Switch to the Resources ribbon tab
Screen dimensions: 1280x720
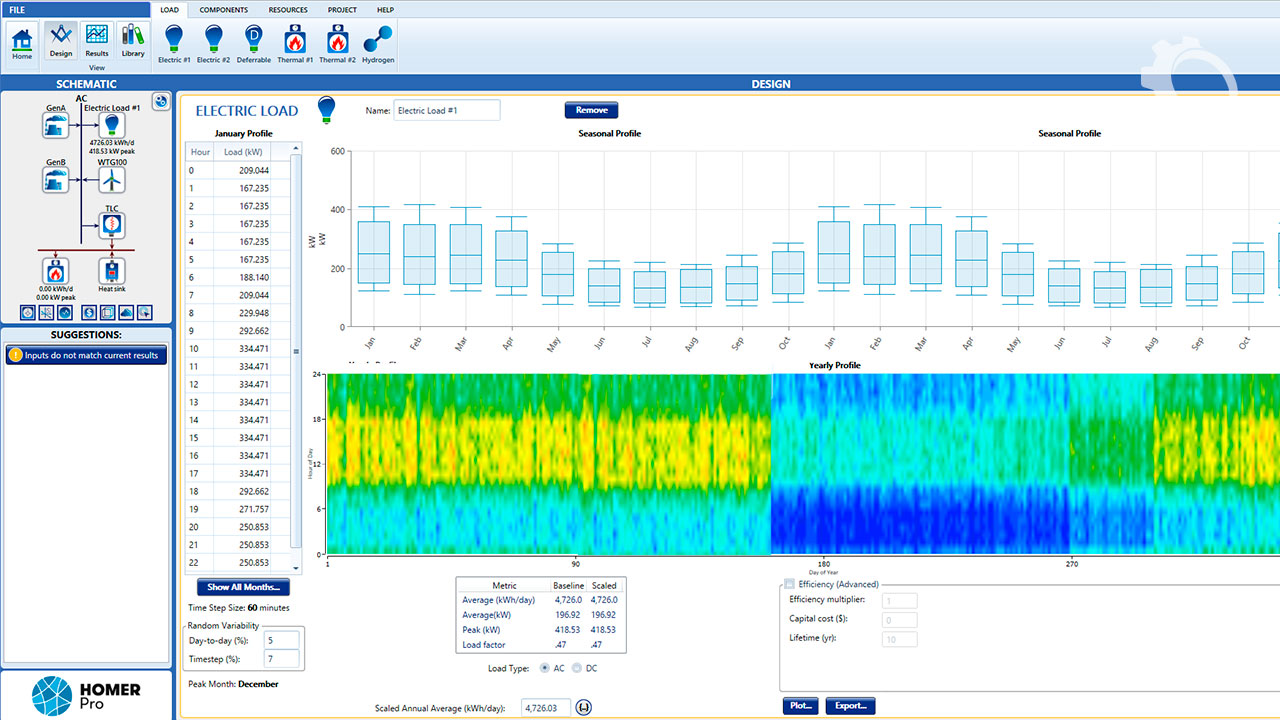(x=288, y=9)
